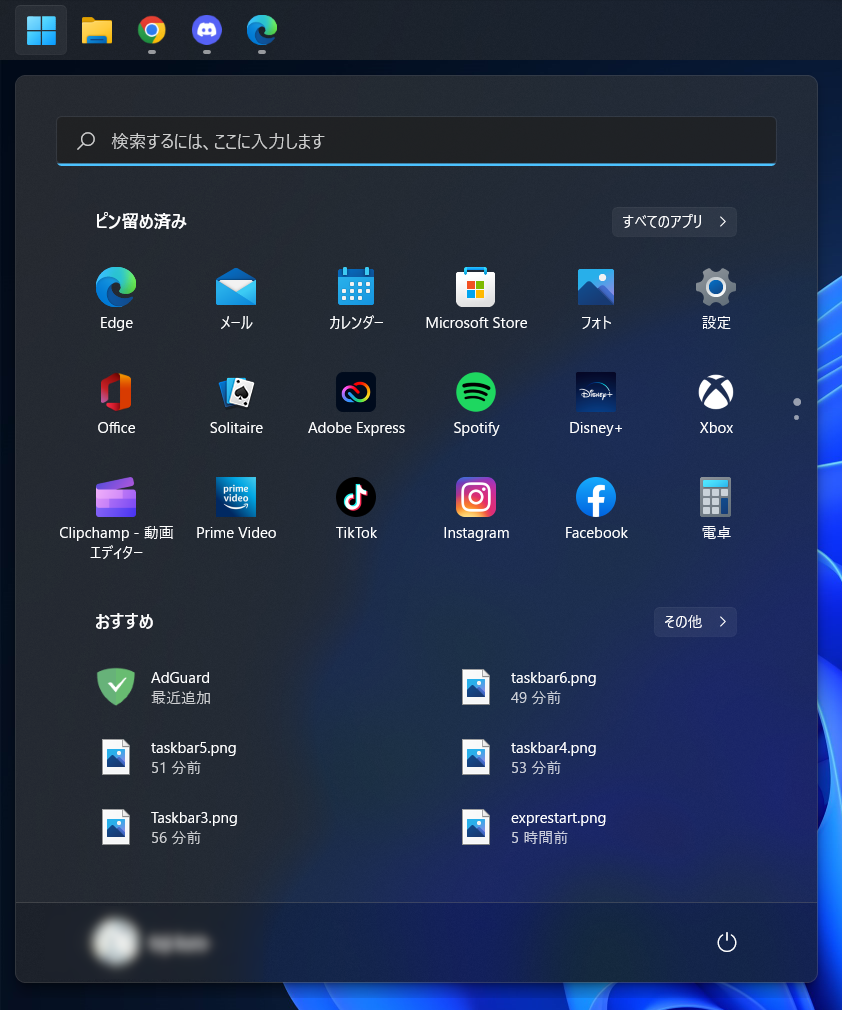Open Spotify

click(476, 404)
